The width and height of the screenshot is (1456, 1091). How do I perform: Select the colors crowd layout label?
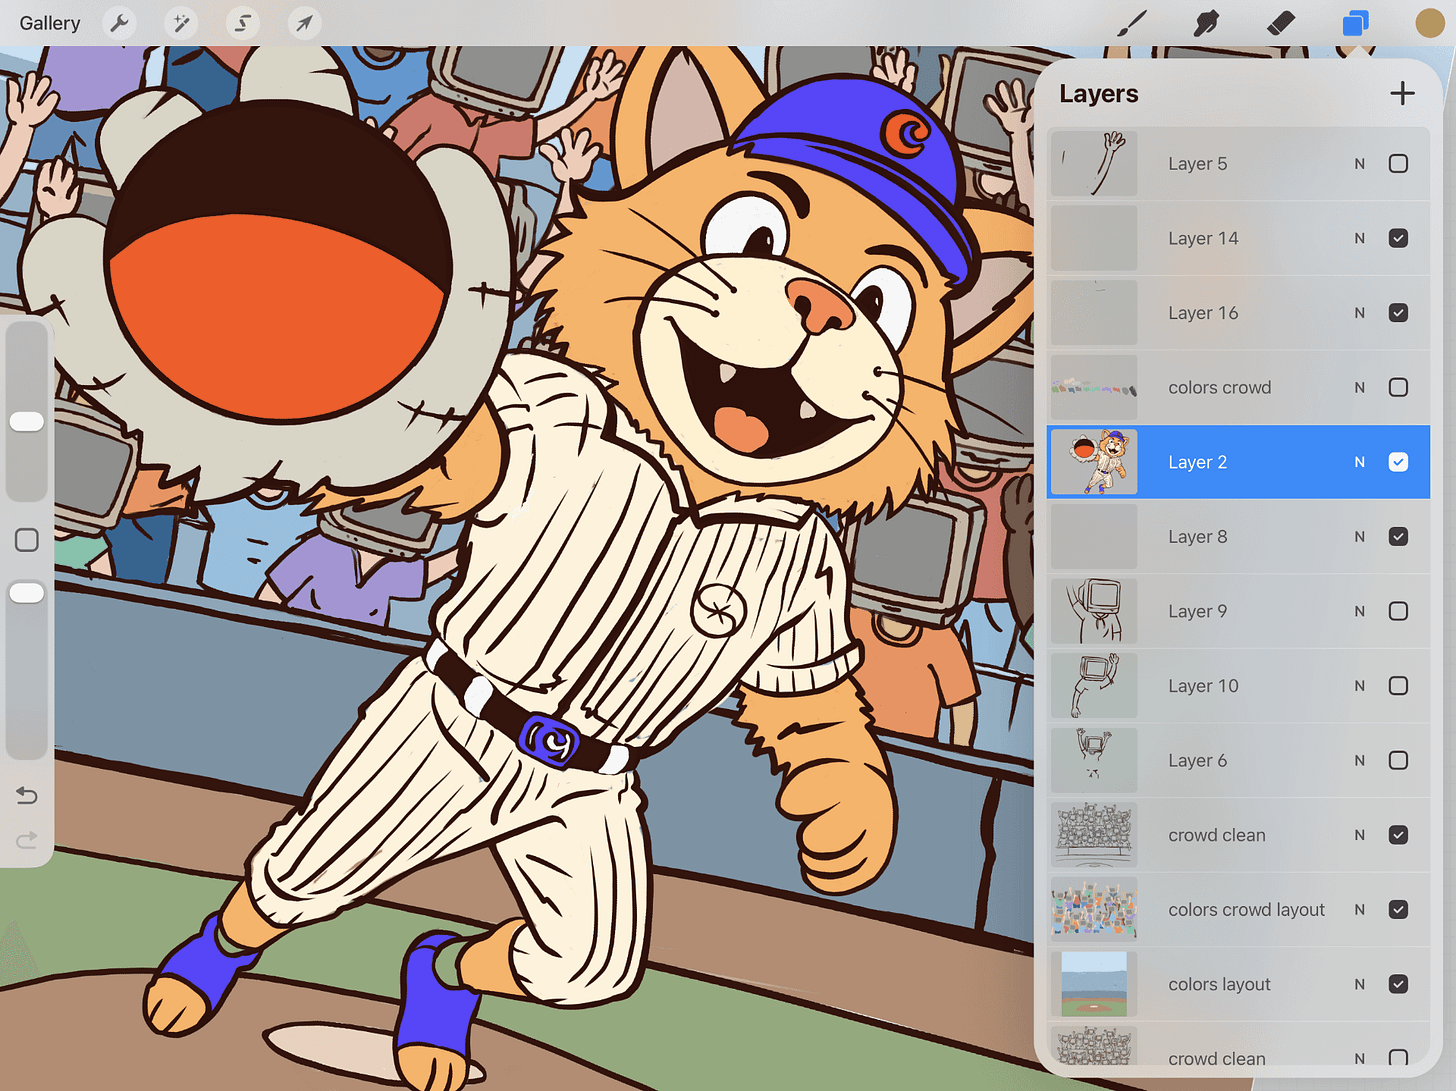point(1246,910)
